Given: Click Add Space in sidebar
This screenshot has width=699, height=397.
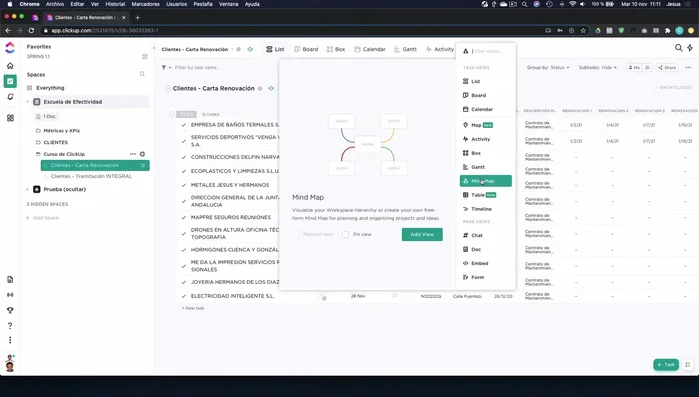Looking at the screenshot, I should 42,218.
